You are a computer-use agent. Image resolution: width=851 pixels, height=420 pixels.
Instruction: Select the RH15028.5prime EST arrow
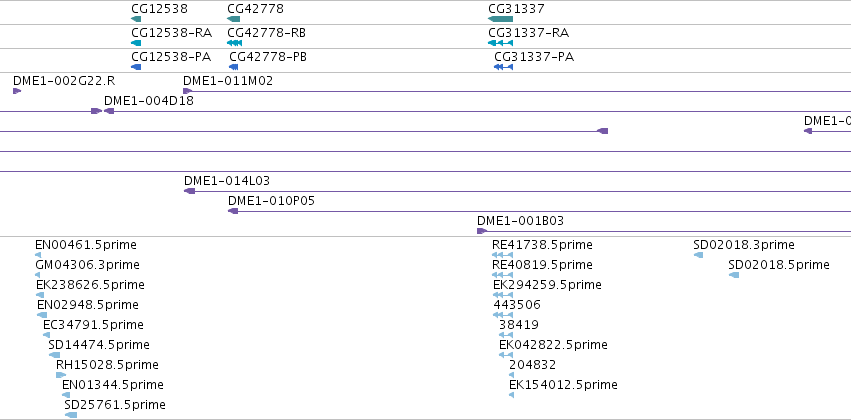coord(61,375)
